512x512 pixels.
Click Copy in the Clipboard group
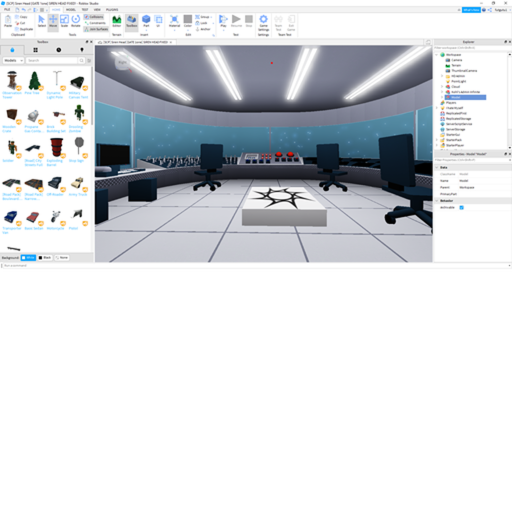coord(21,17)
